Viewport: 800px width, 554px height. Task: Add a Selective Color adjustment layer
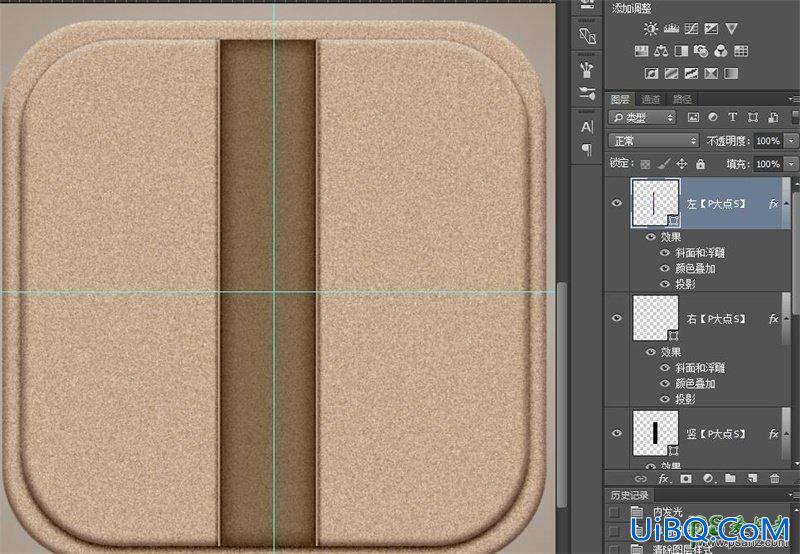tap(711, 73)
